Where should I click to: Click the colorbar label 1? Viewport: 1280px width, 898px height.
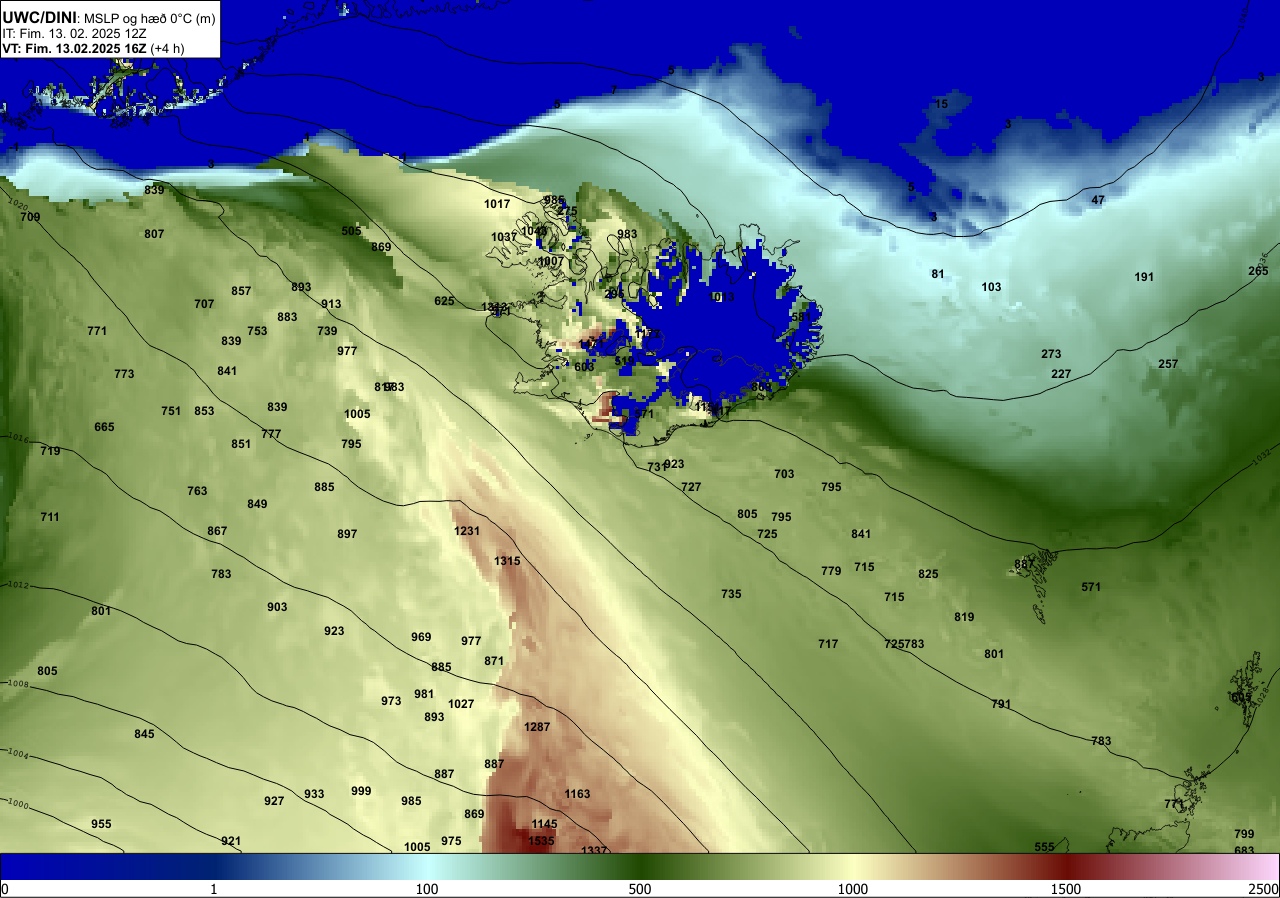coord(214,889)
